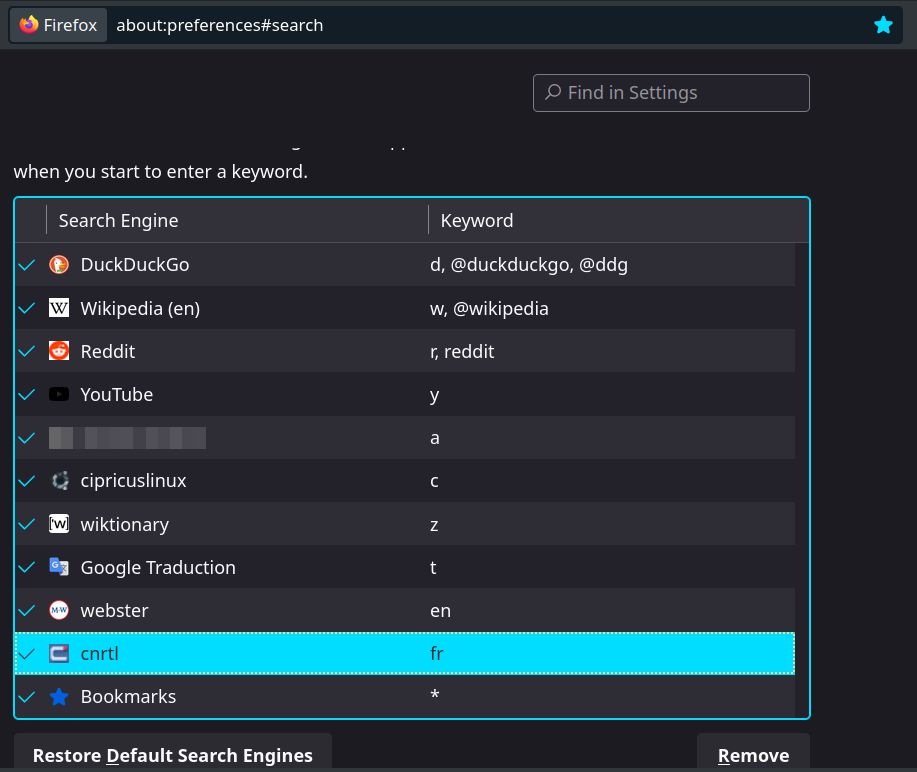Viewport: 917px width, 772px height.
Task: Click keyword 'd, @duckduckgo, @ddg'
Action: click(529, 265)
